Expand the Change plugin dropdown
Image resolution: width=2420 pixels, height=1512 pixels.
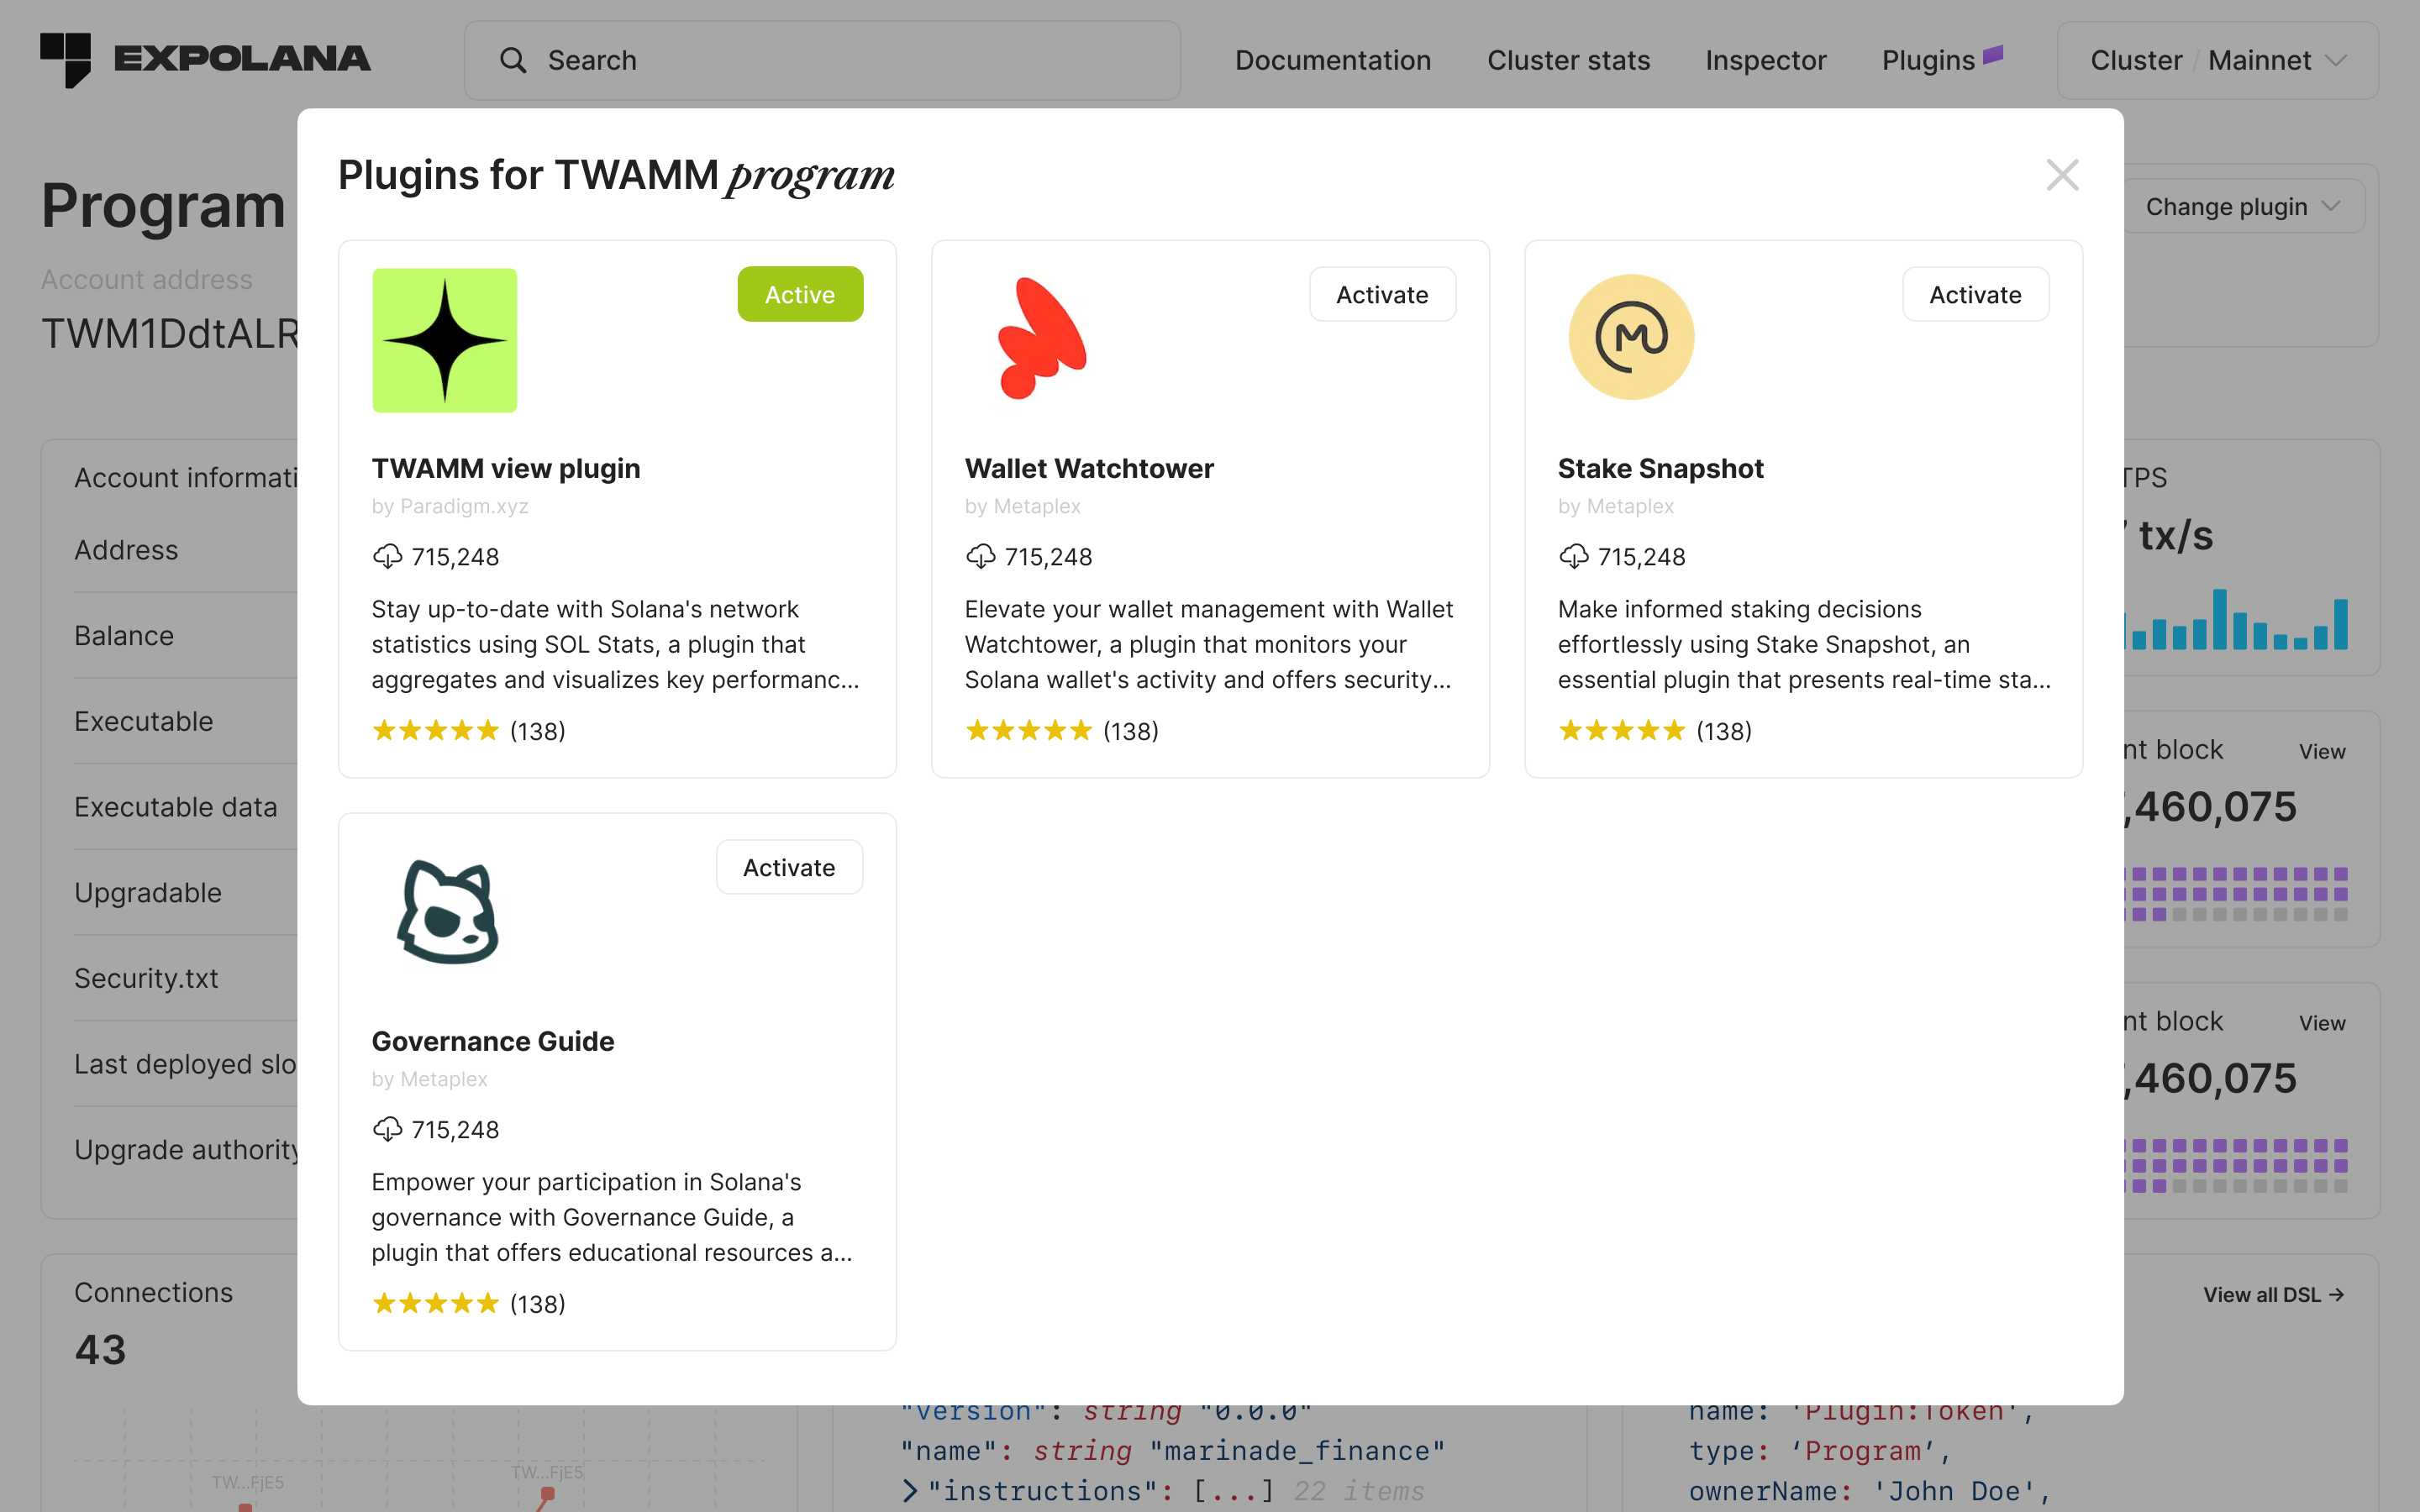point(2240,207)
